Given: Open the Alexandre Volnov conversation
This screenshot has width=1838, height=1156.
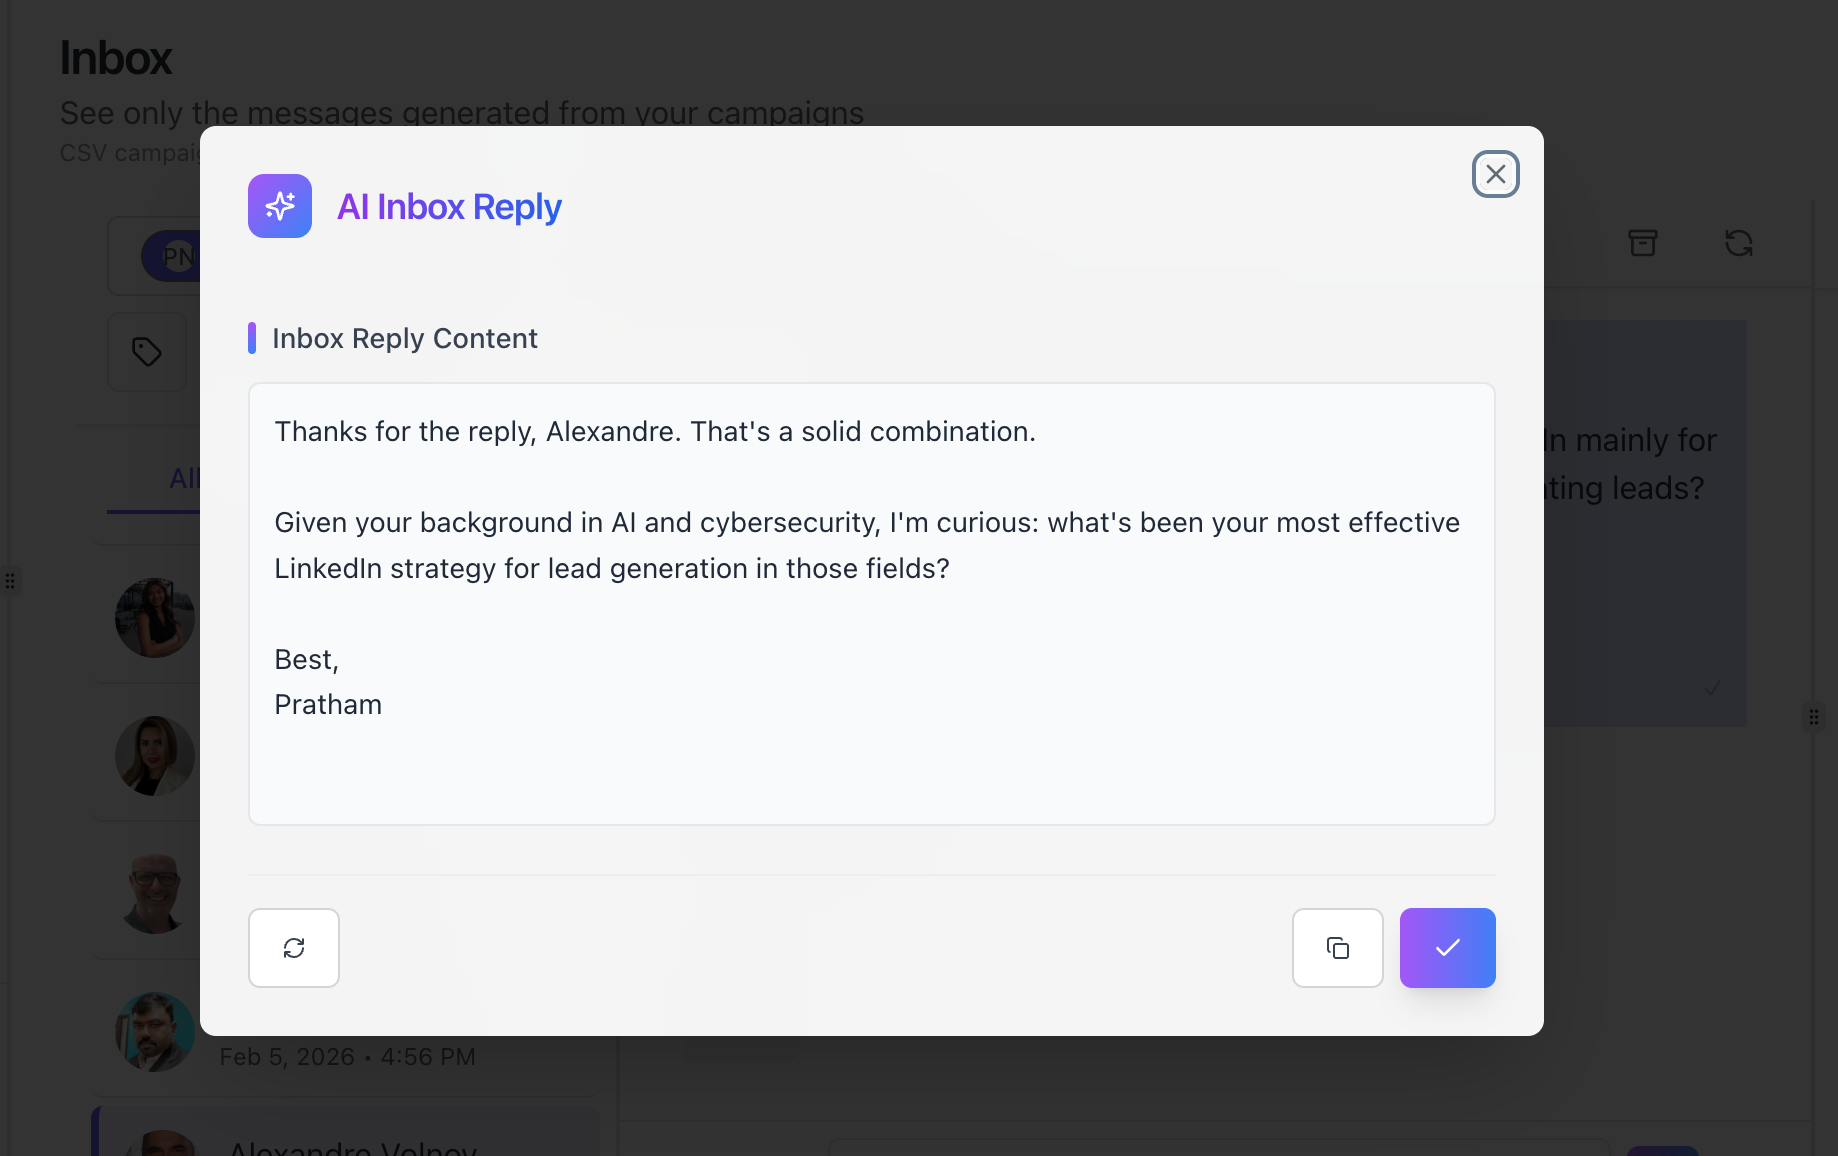Looking at the screenshot, I should point(352,1147).
